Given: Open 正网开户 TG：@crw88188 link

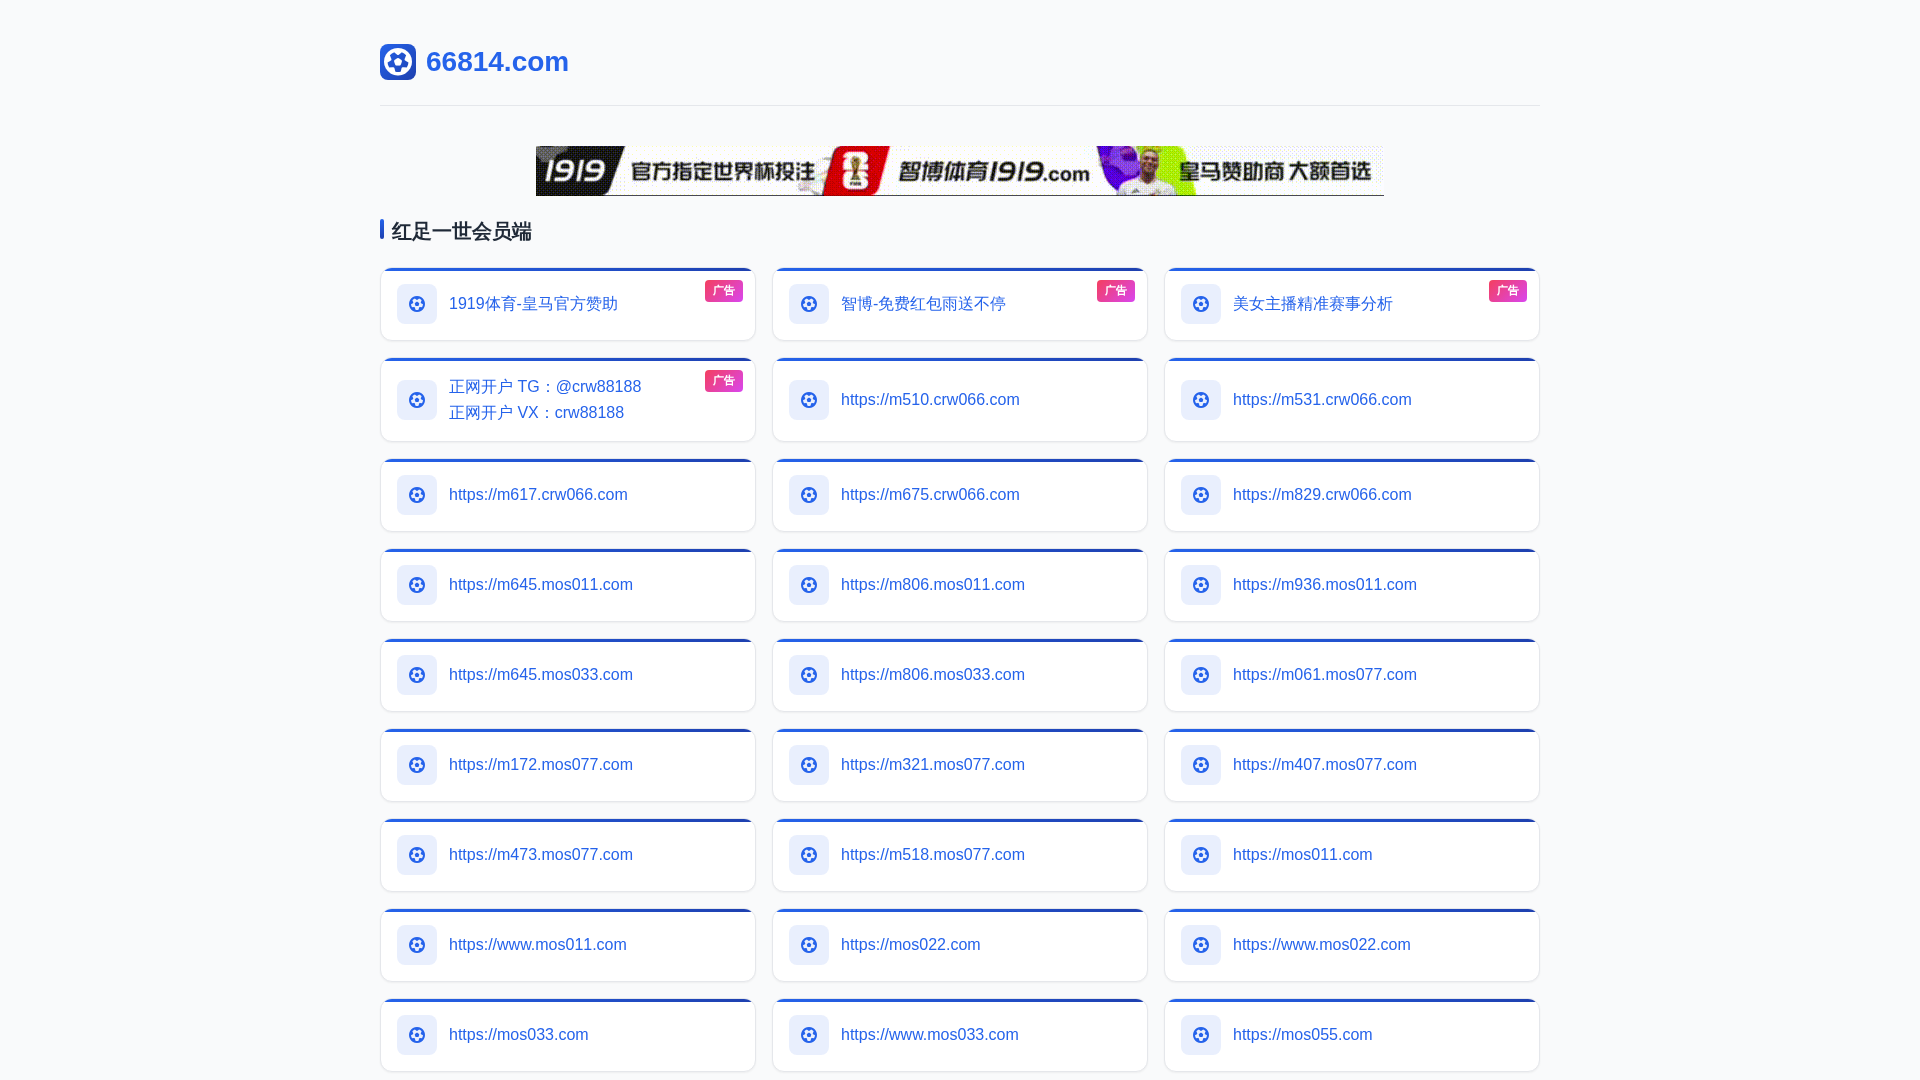Looking at the screenshot, I should pos(545,387).
